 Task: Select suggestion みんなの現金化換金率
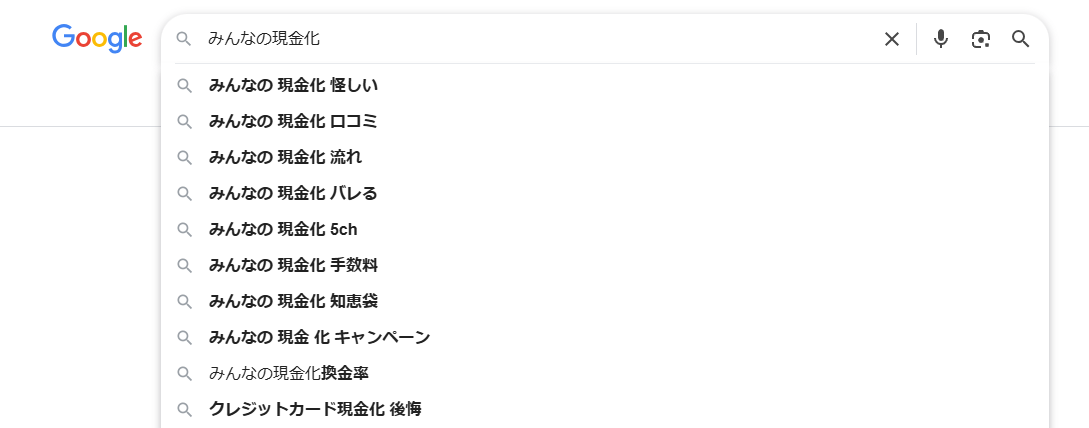click(x=289, y=374)
